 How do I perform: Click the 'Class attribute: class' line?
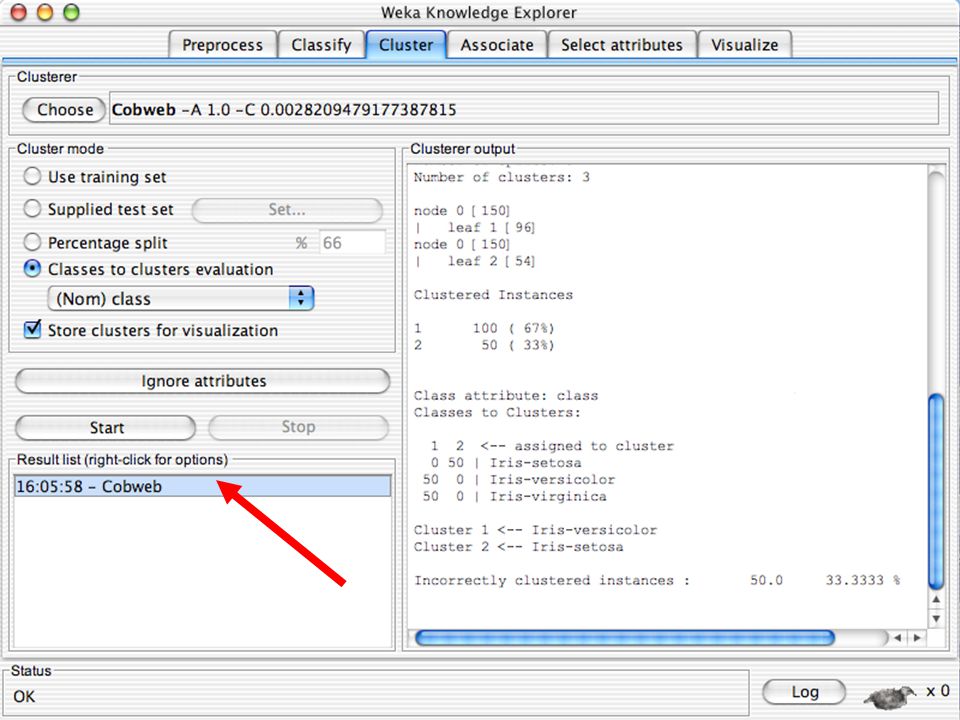[x=506, y=396]
